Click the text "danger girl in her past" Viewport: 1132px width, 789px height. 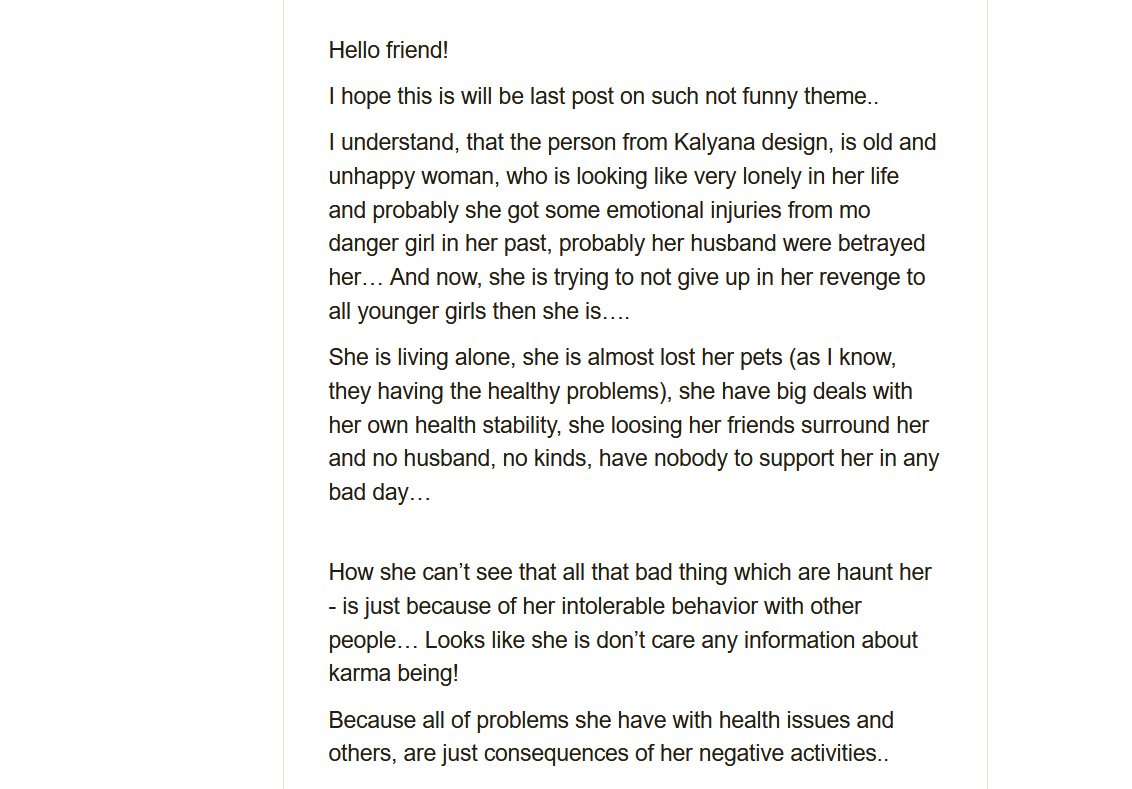[440, 243]
